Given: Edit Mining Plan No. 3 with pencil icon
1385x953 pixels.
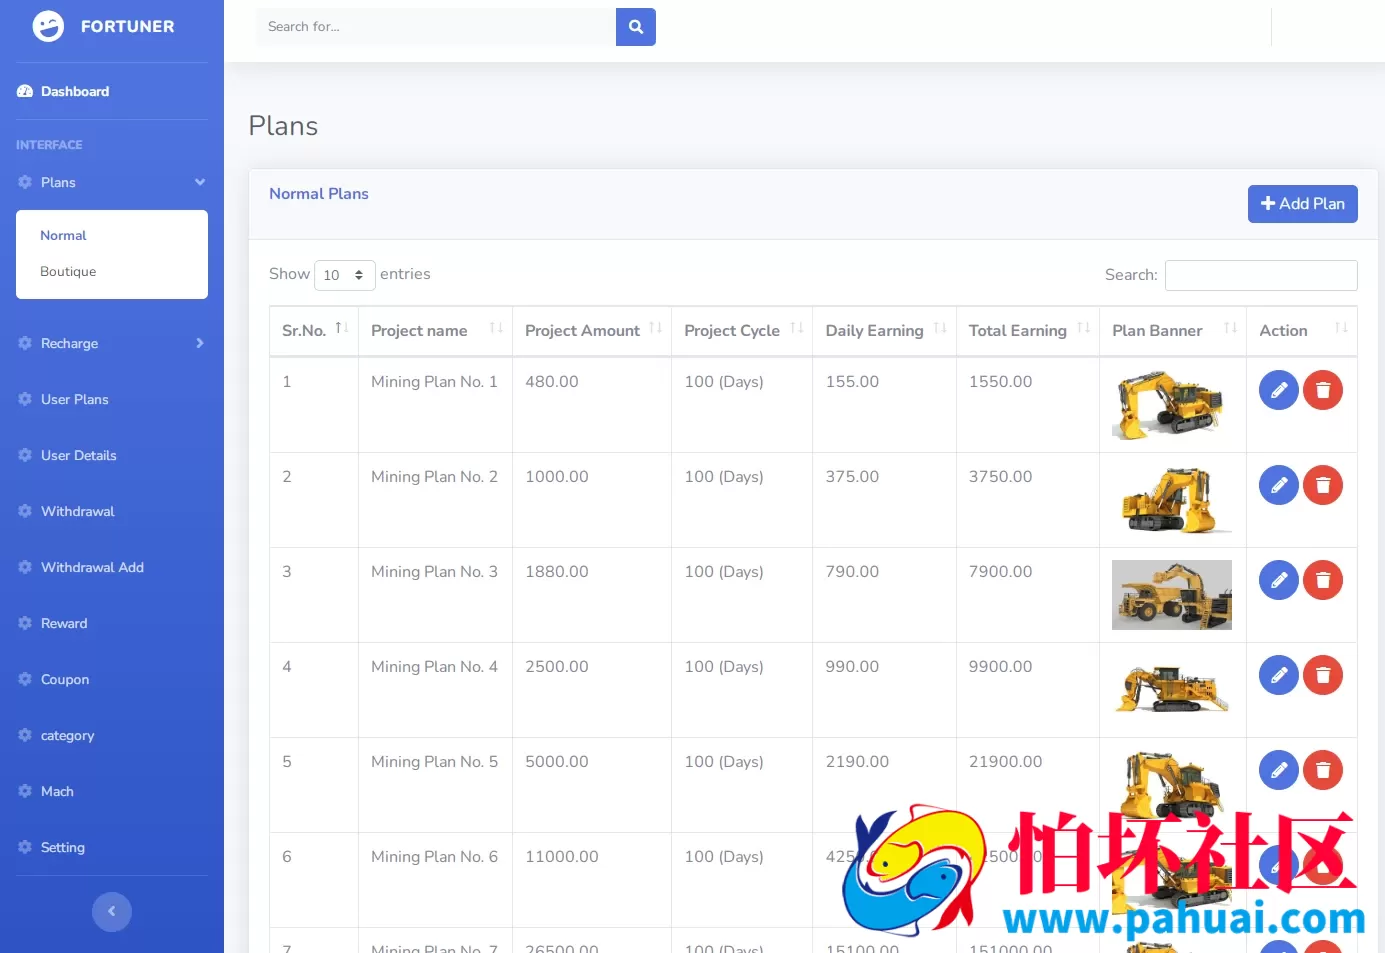Looking at the screenshot, I should [x=1279, y=580].
